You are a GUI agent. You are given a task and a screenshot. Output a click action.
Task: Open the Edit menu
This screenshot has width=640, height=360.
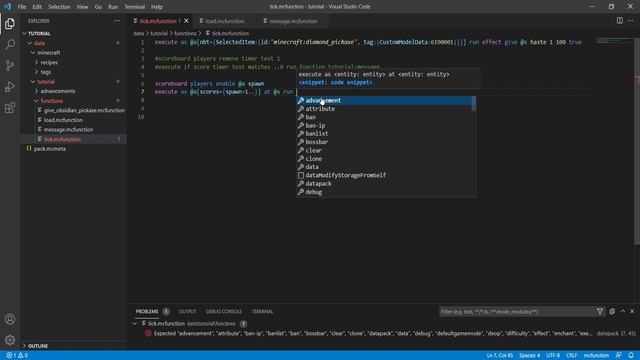(x=37, y=7)
